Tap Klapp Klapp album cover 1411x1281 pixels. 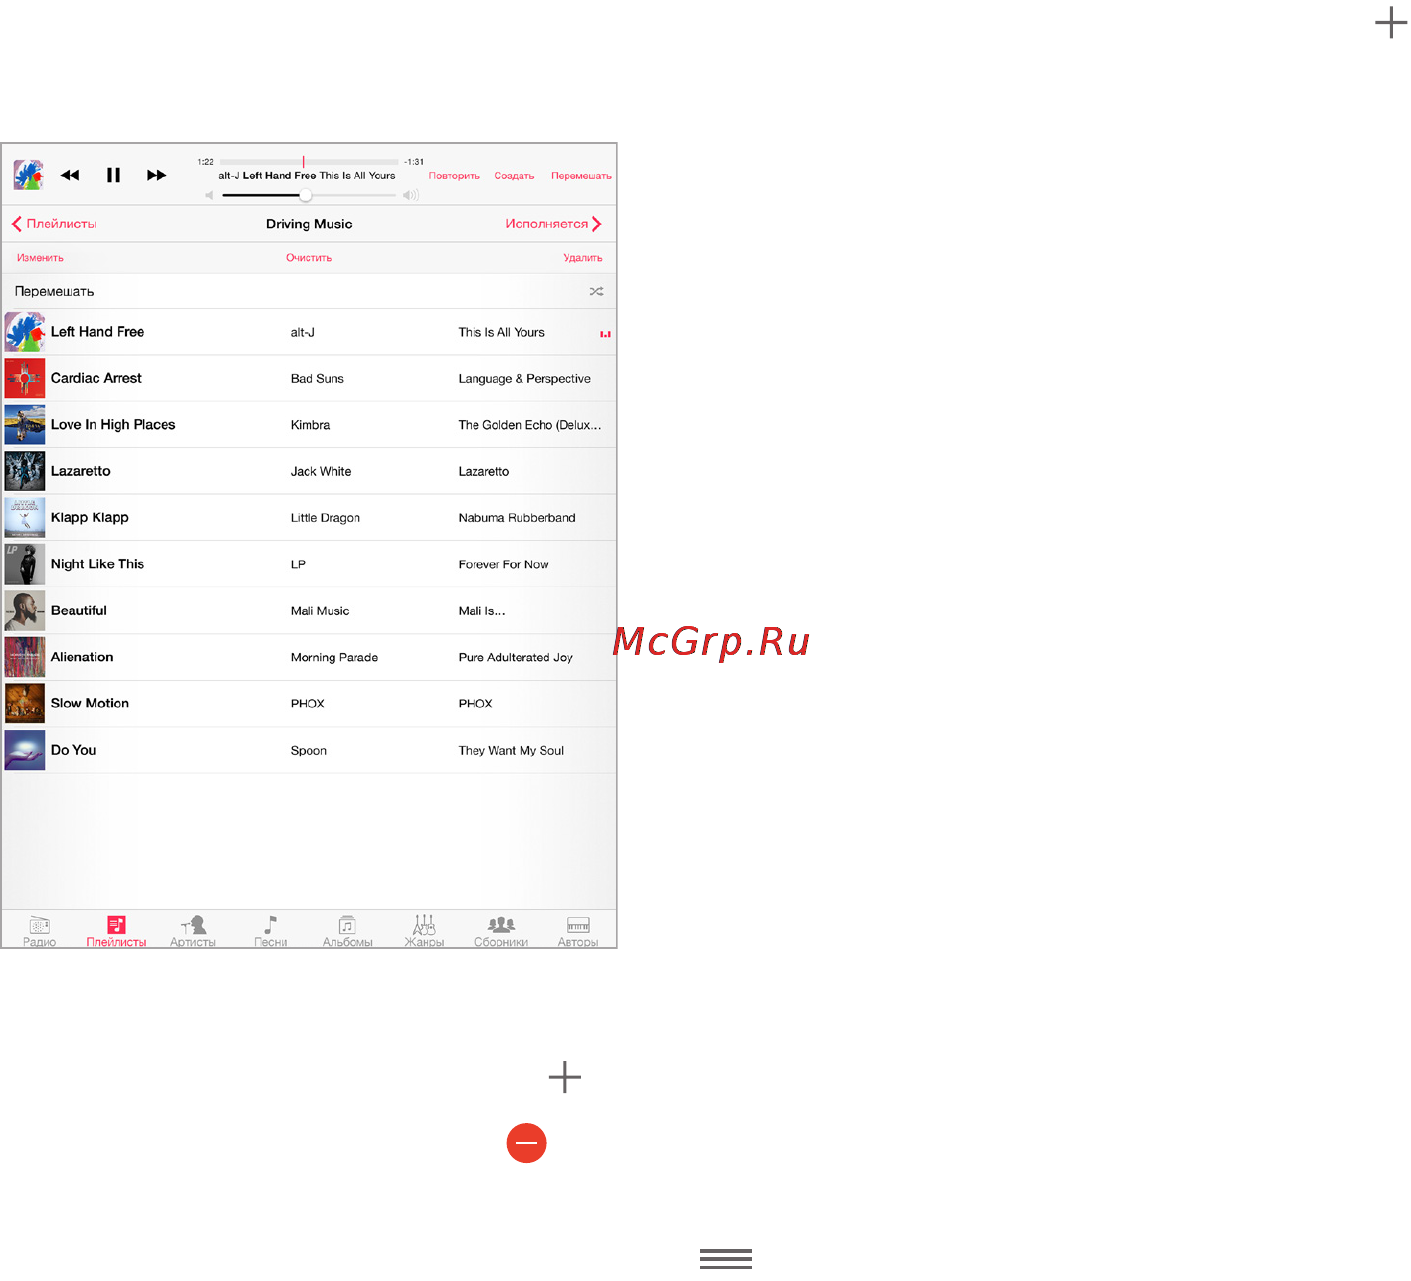pos(25,518)
